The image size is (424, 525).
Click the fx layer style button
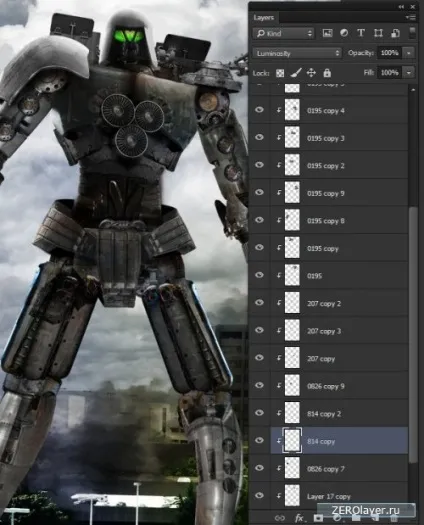[298, 519]
